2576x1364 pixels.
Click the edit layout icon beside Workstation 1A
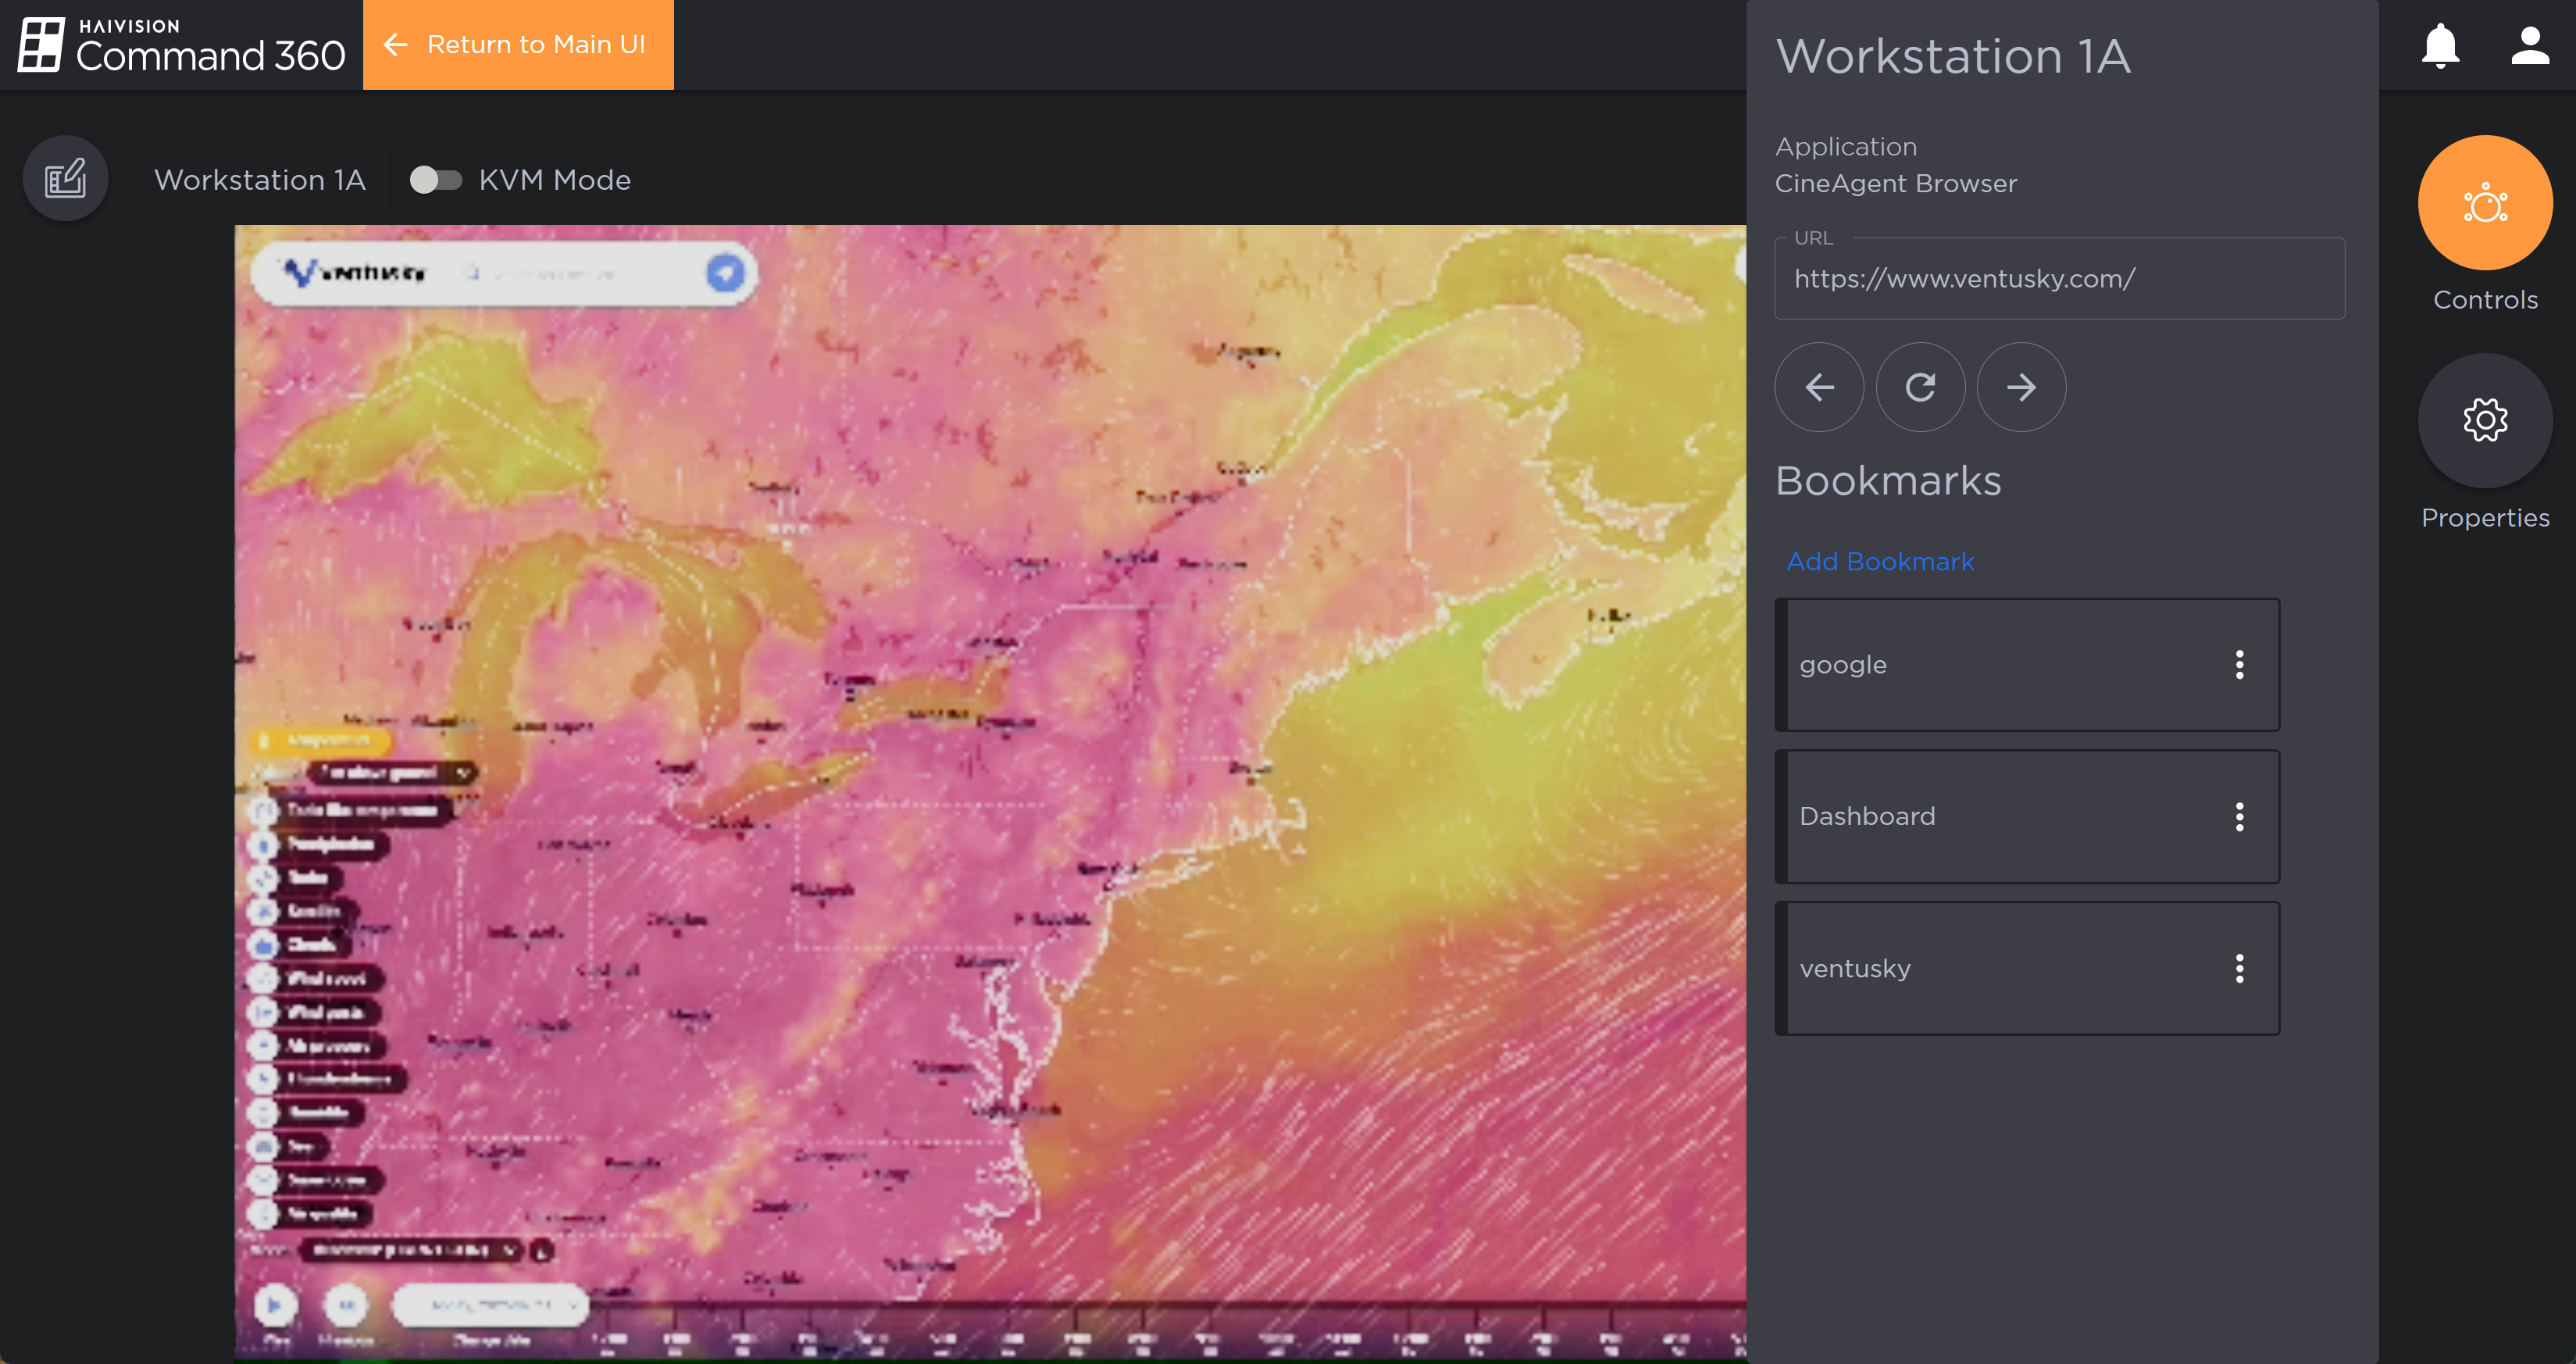coord(66,179)
